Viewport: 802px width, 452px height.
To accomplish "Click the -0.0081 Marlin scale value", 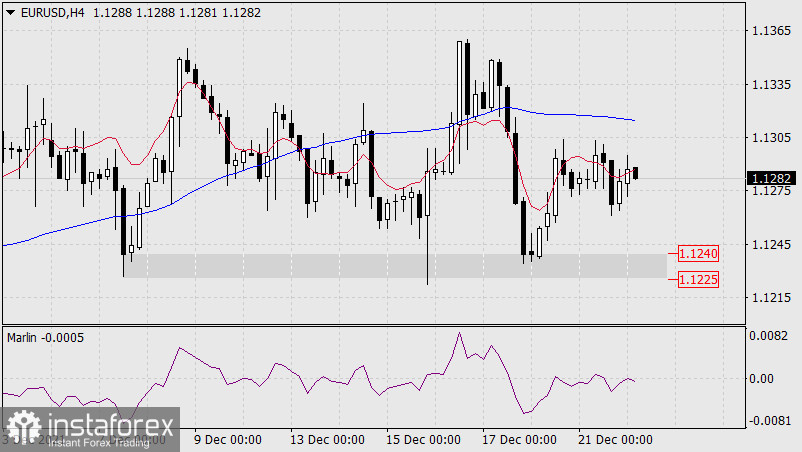I will click(x=770, y=421).
